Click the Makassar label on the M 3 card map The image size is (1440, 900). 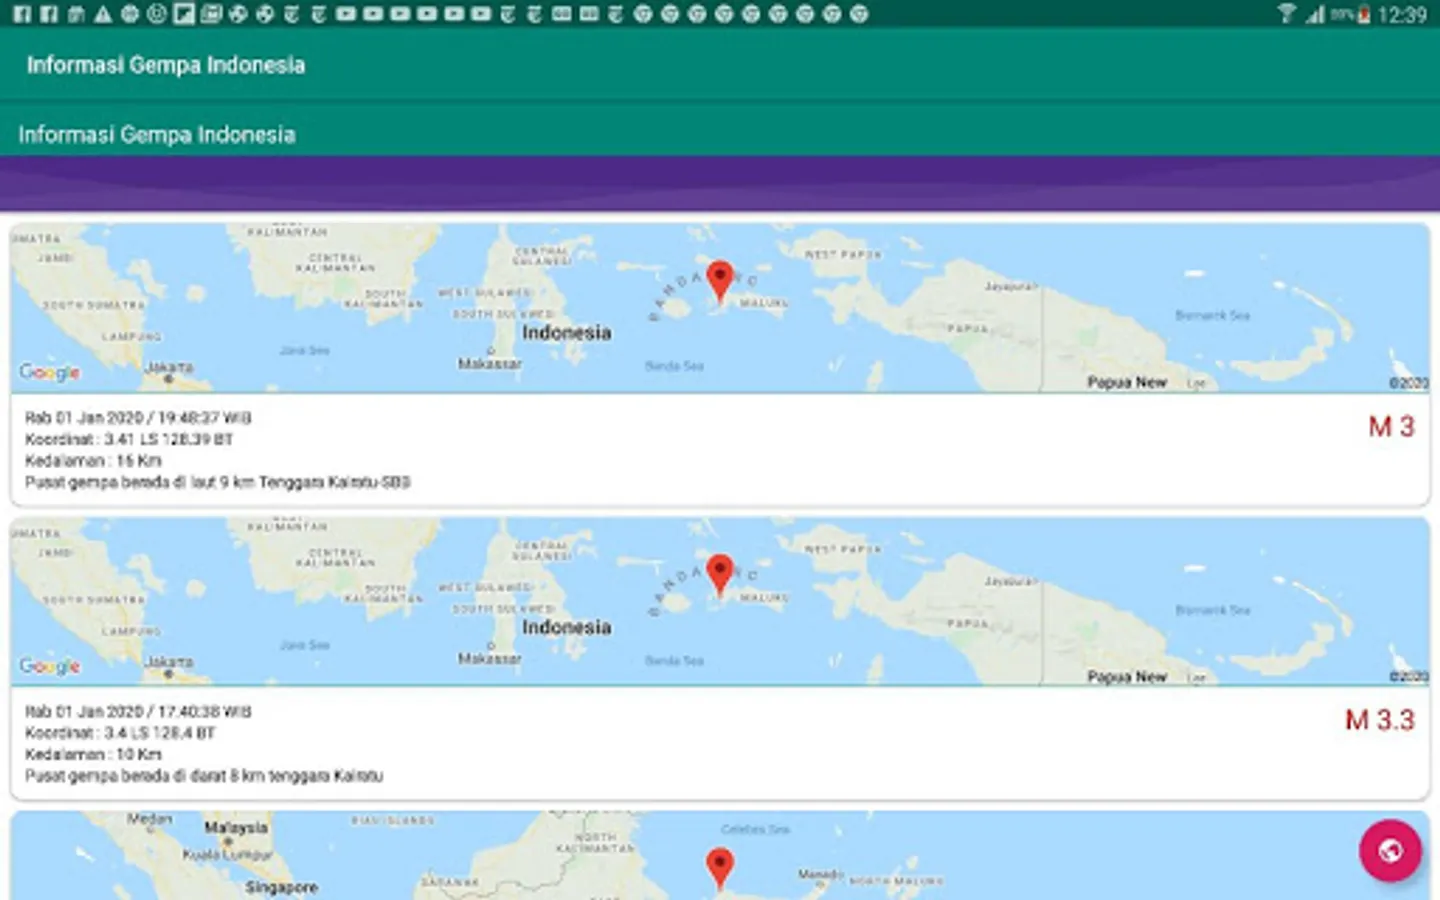(x=489, y=364)
